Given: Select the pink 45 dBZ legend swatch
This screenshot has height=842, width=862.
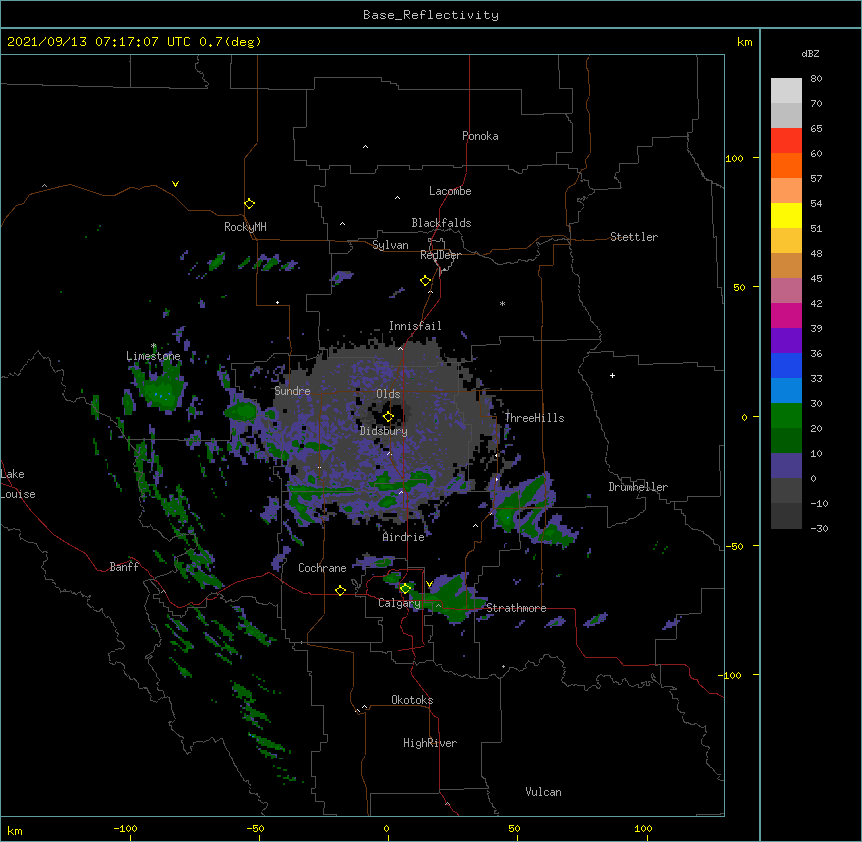Looking at the screenshot, I should pos(786,290).
